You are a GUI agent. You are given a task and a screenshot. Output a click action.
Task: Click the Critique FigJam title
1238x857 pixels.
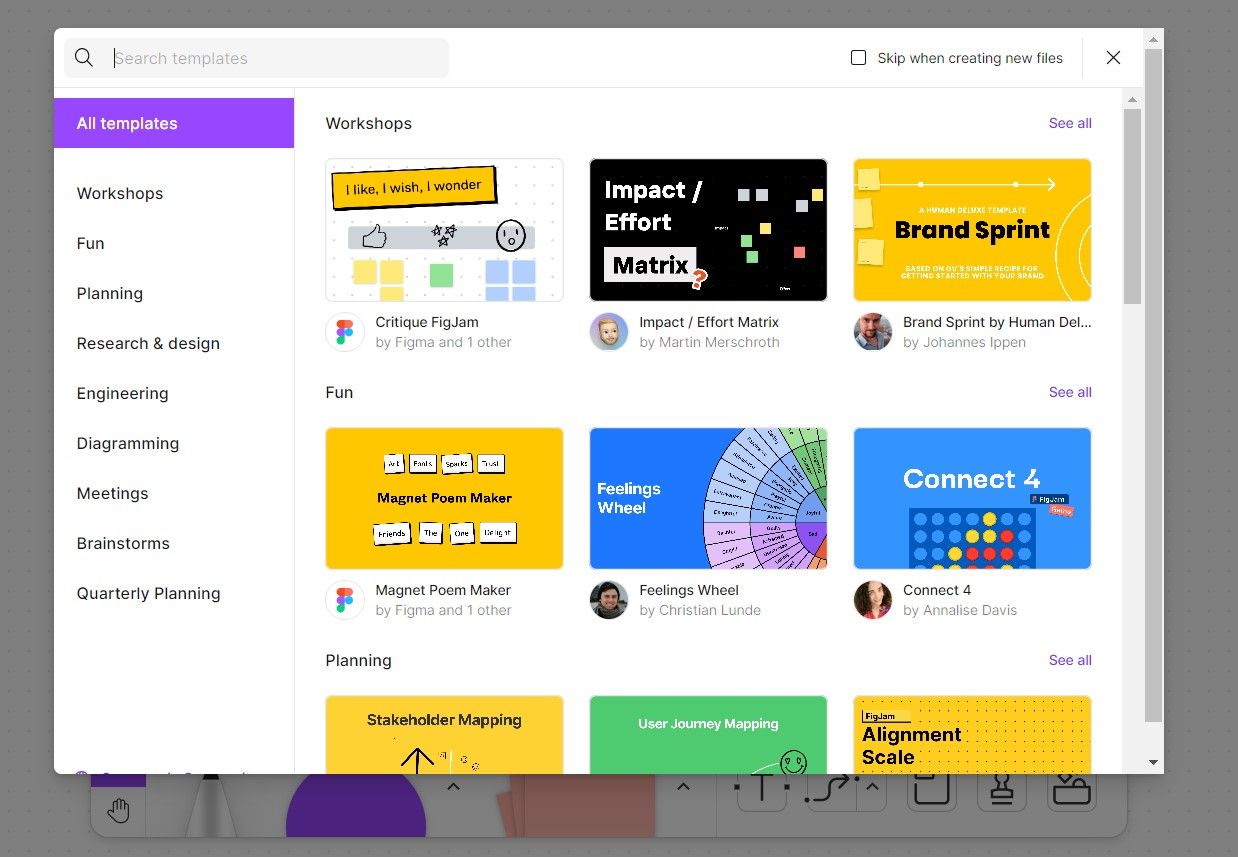coord(427,322)
